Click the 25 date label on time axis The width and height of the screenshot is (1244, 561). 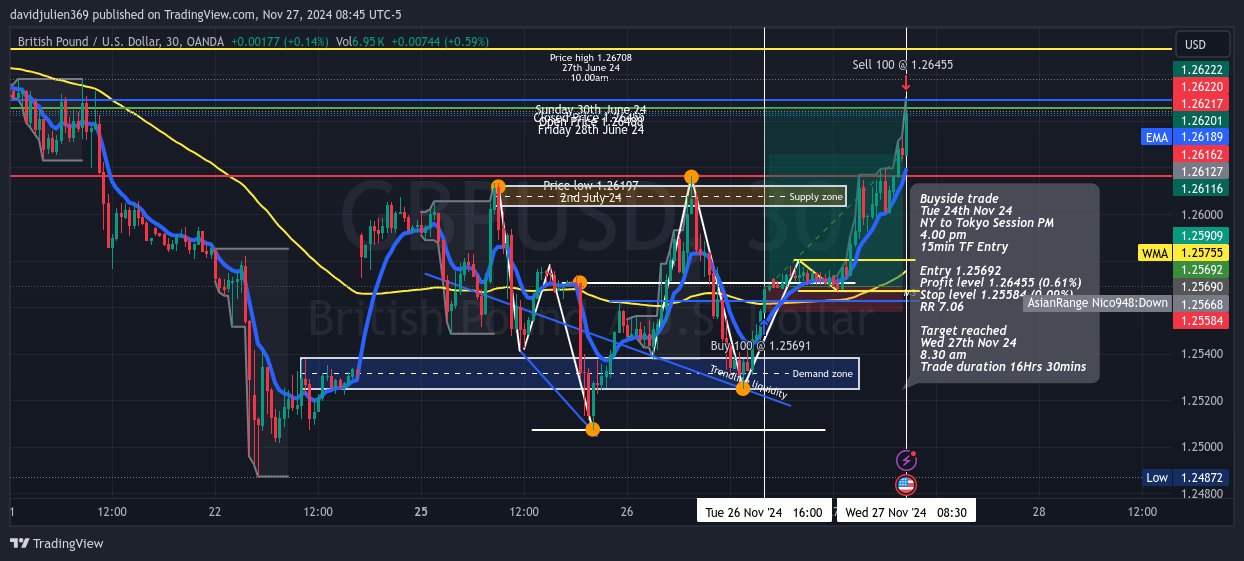421,512
